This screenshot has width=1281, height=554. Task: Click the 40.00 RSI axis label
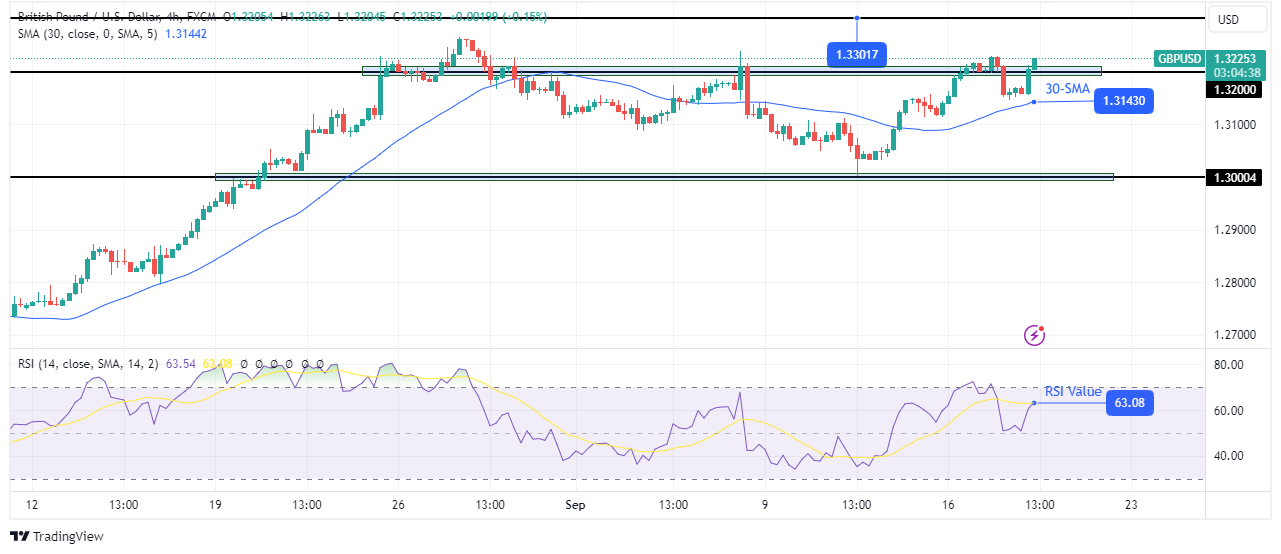1227,456
